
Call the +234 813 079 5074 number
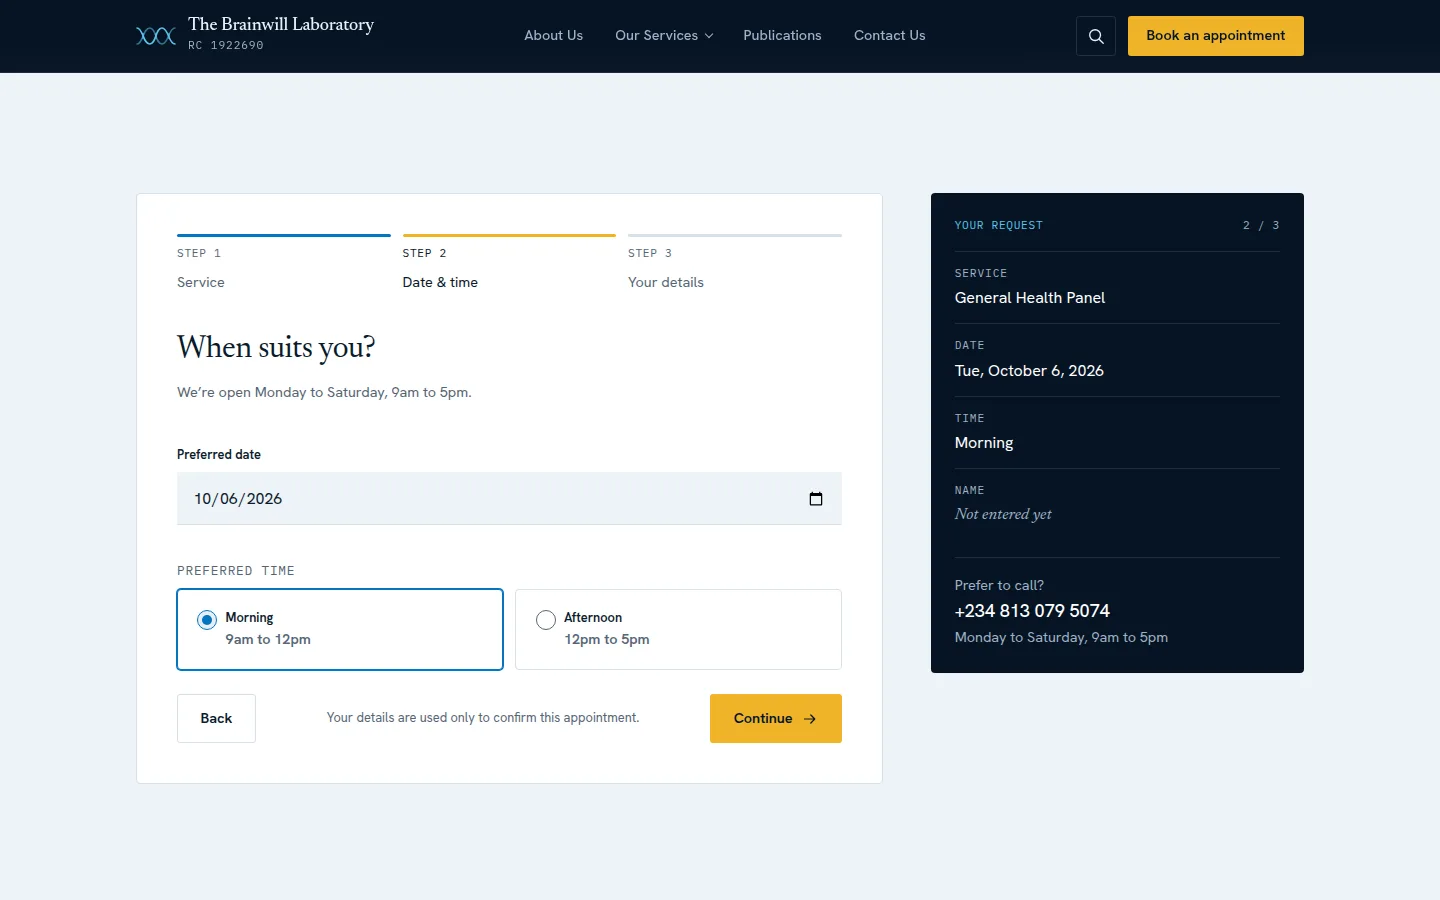pyautogui.click(x=1032, y=611)
